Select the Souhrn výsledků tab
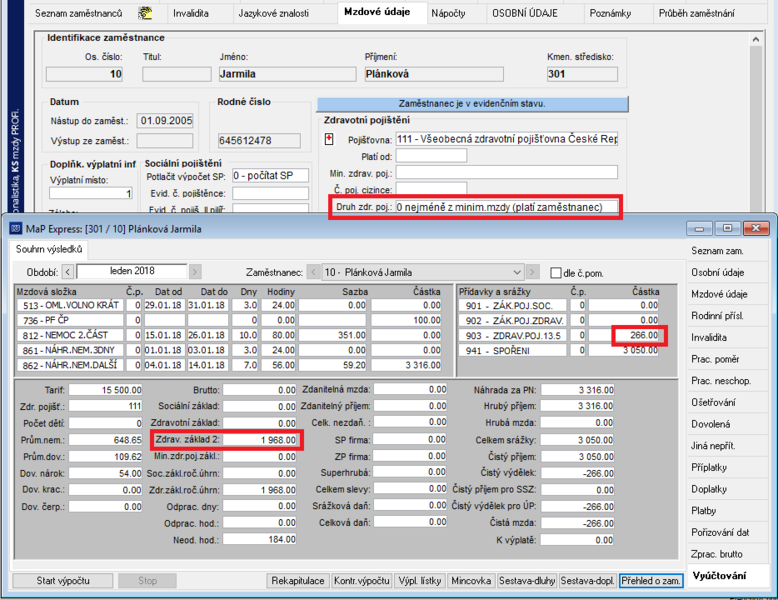Image resolution: width=778 pixels, height=600 pixels. pos(49,249)
